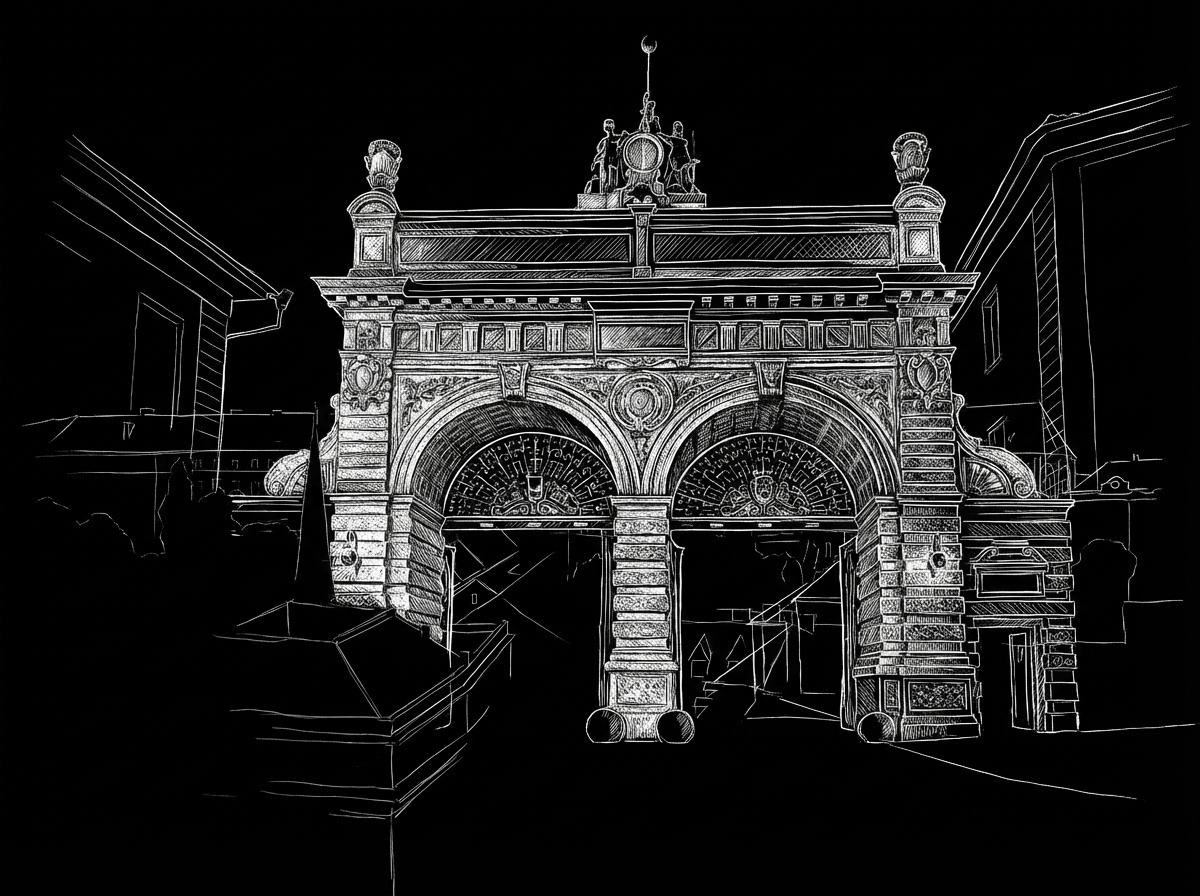Click the gutter corner on the left building

tap(280, 298)
